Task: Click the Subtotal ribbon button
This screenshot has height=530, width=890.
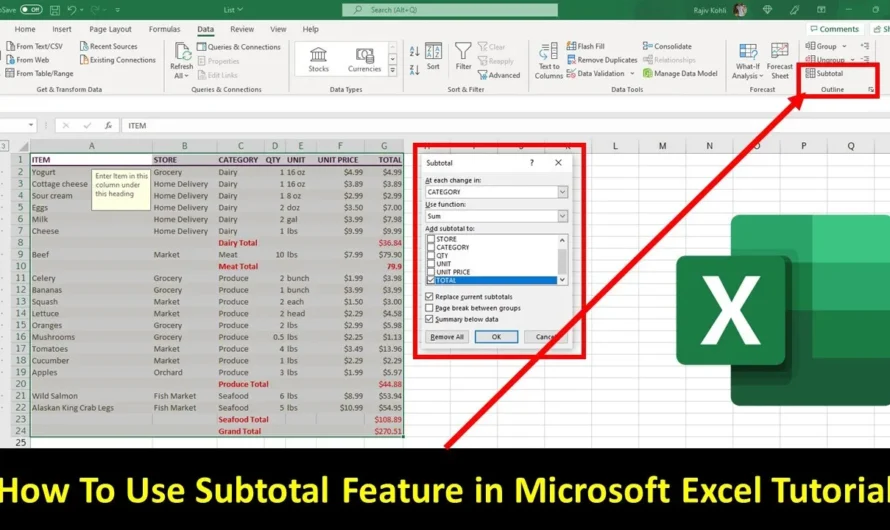Action: click(824, 73)
